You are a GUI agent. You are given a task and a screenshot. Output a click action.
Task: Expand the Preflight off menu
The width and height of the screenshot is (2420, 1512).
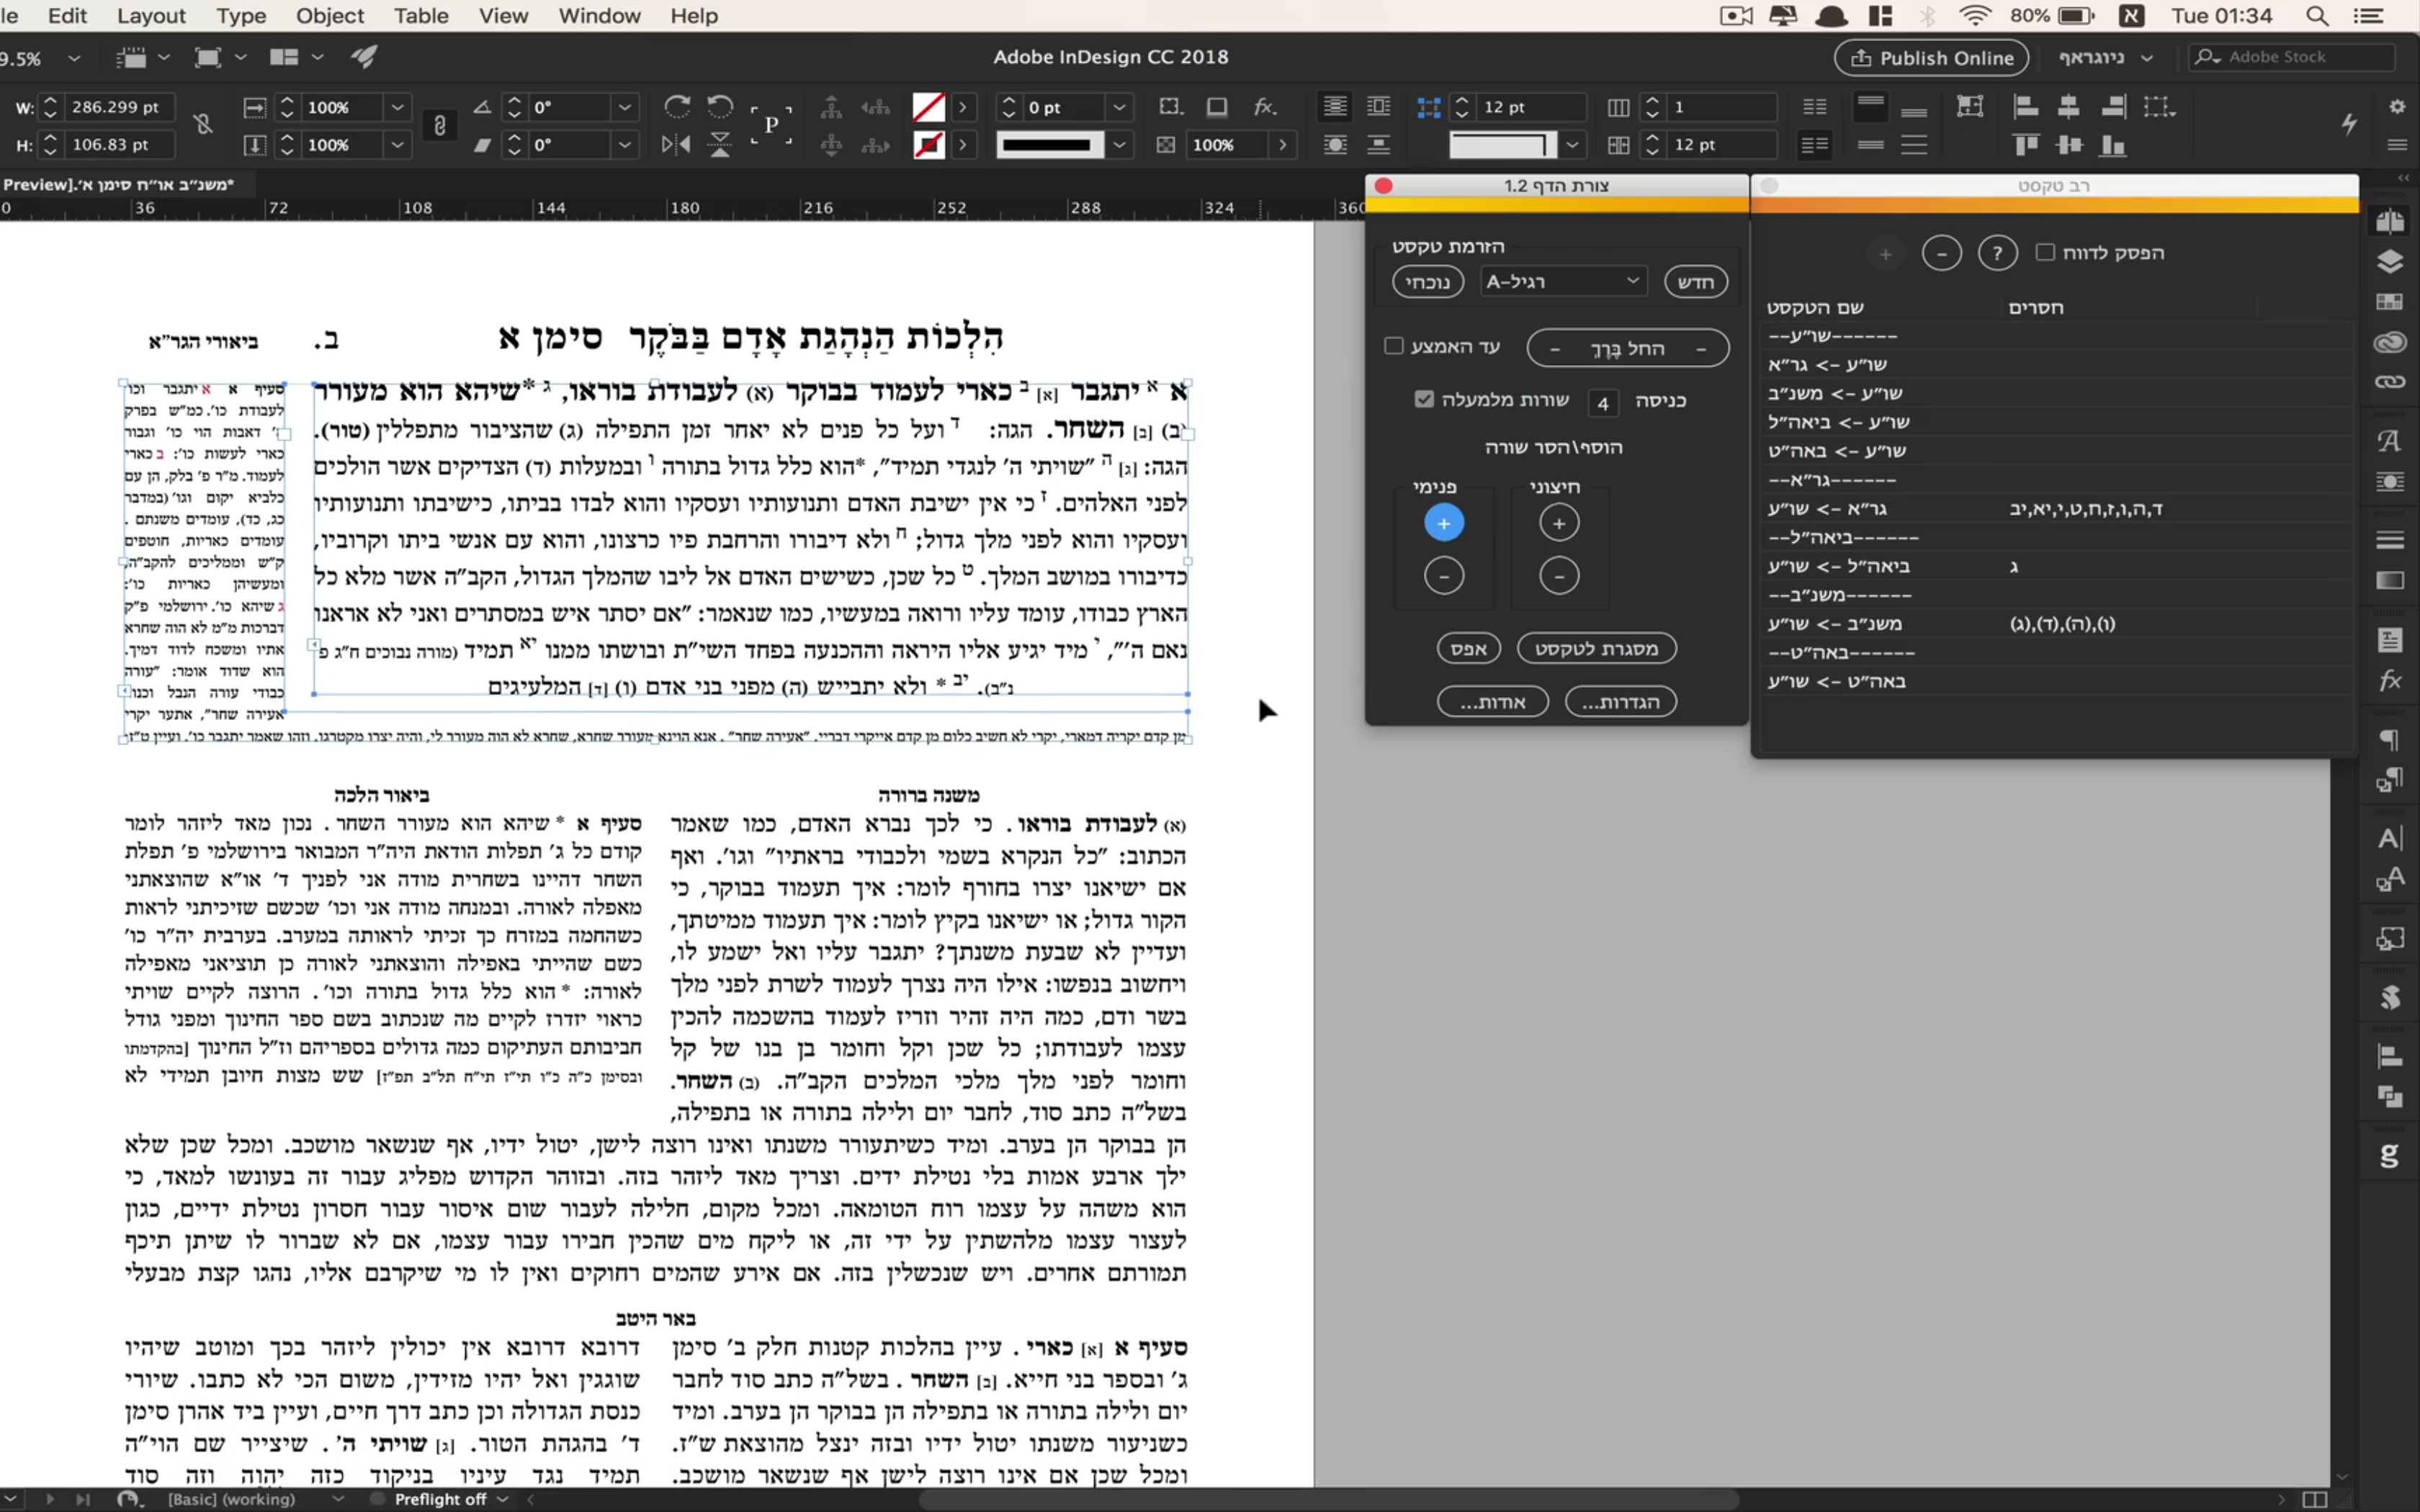click(503, 1499)
